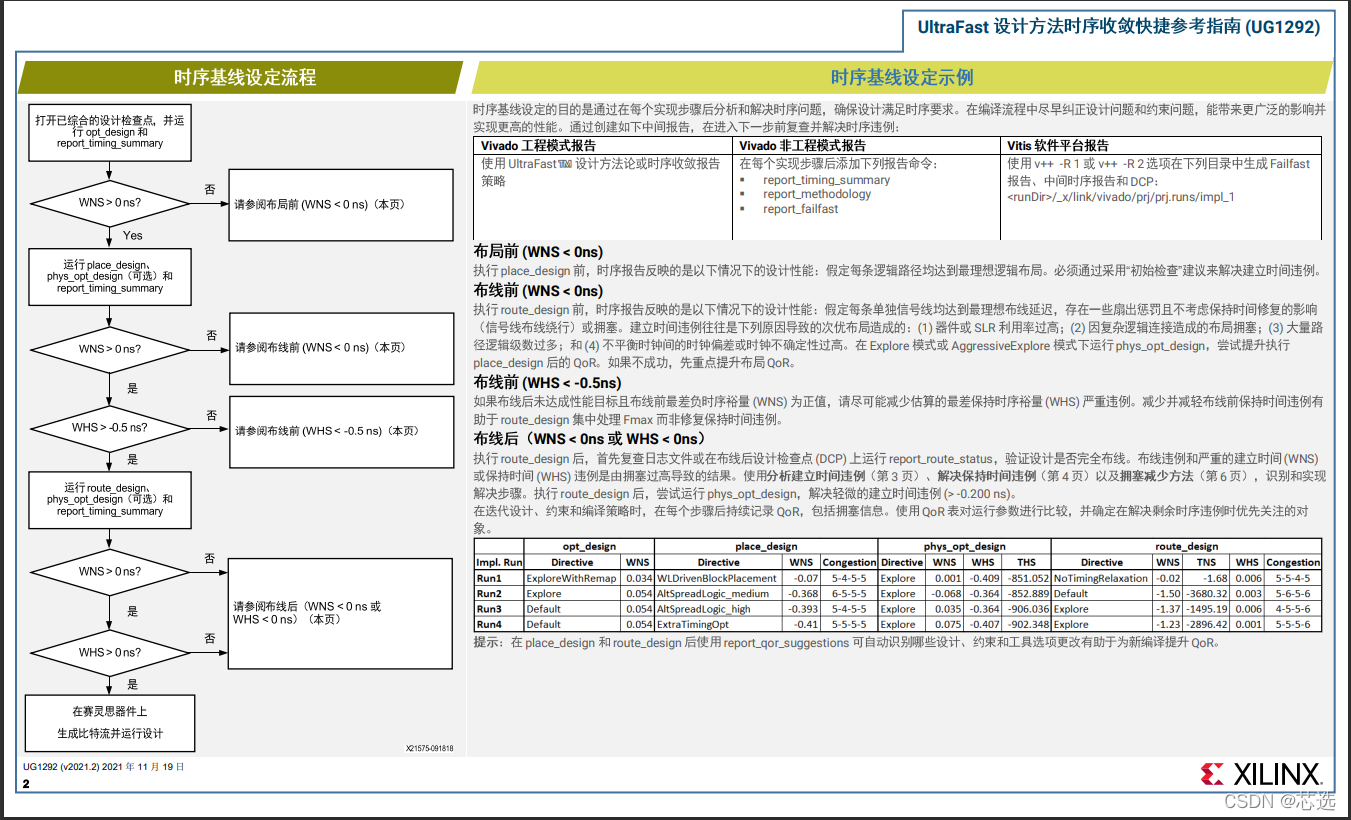Click the phys_opt_design table group header
This screenshot has height=820, width=1351.
point(964,546)
